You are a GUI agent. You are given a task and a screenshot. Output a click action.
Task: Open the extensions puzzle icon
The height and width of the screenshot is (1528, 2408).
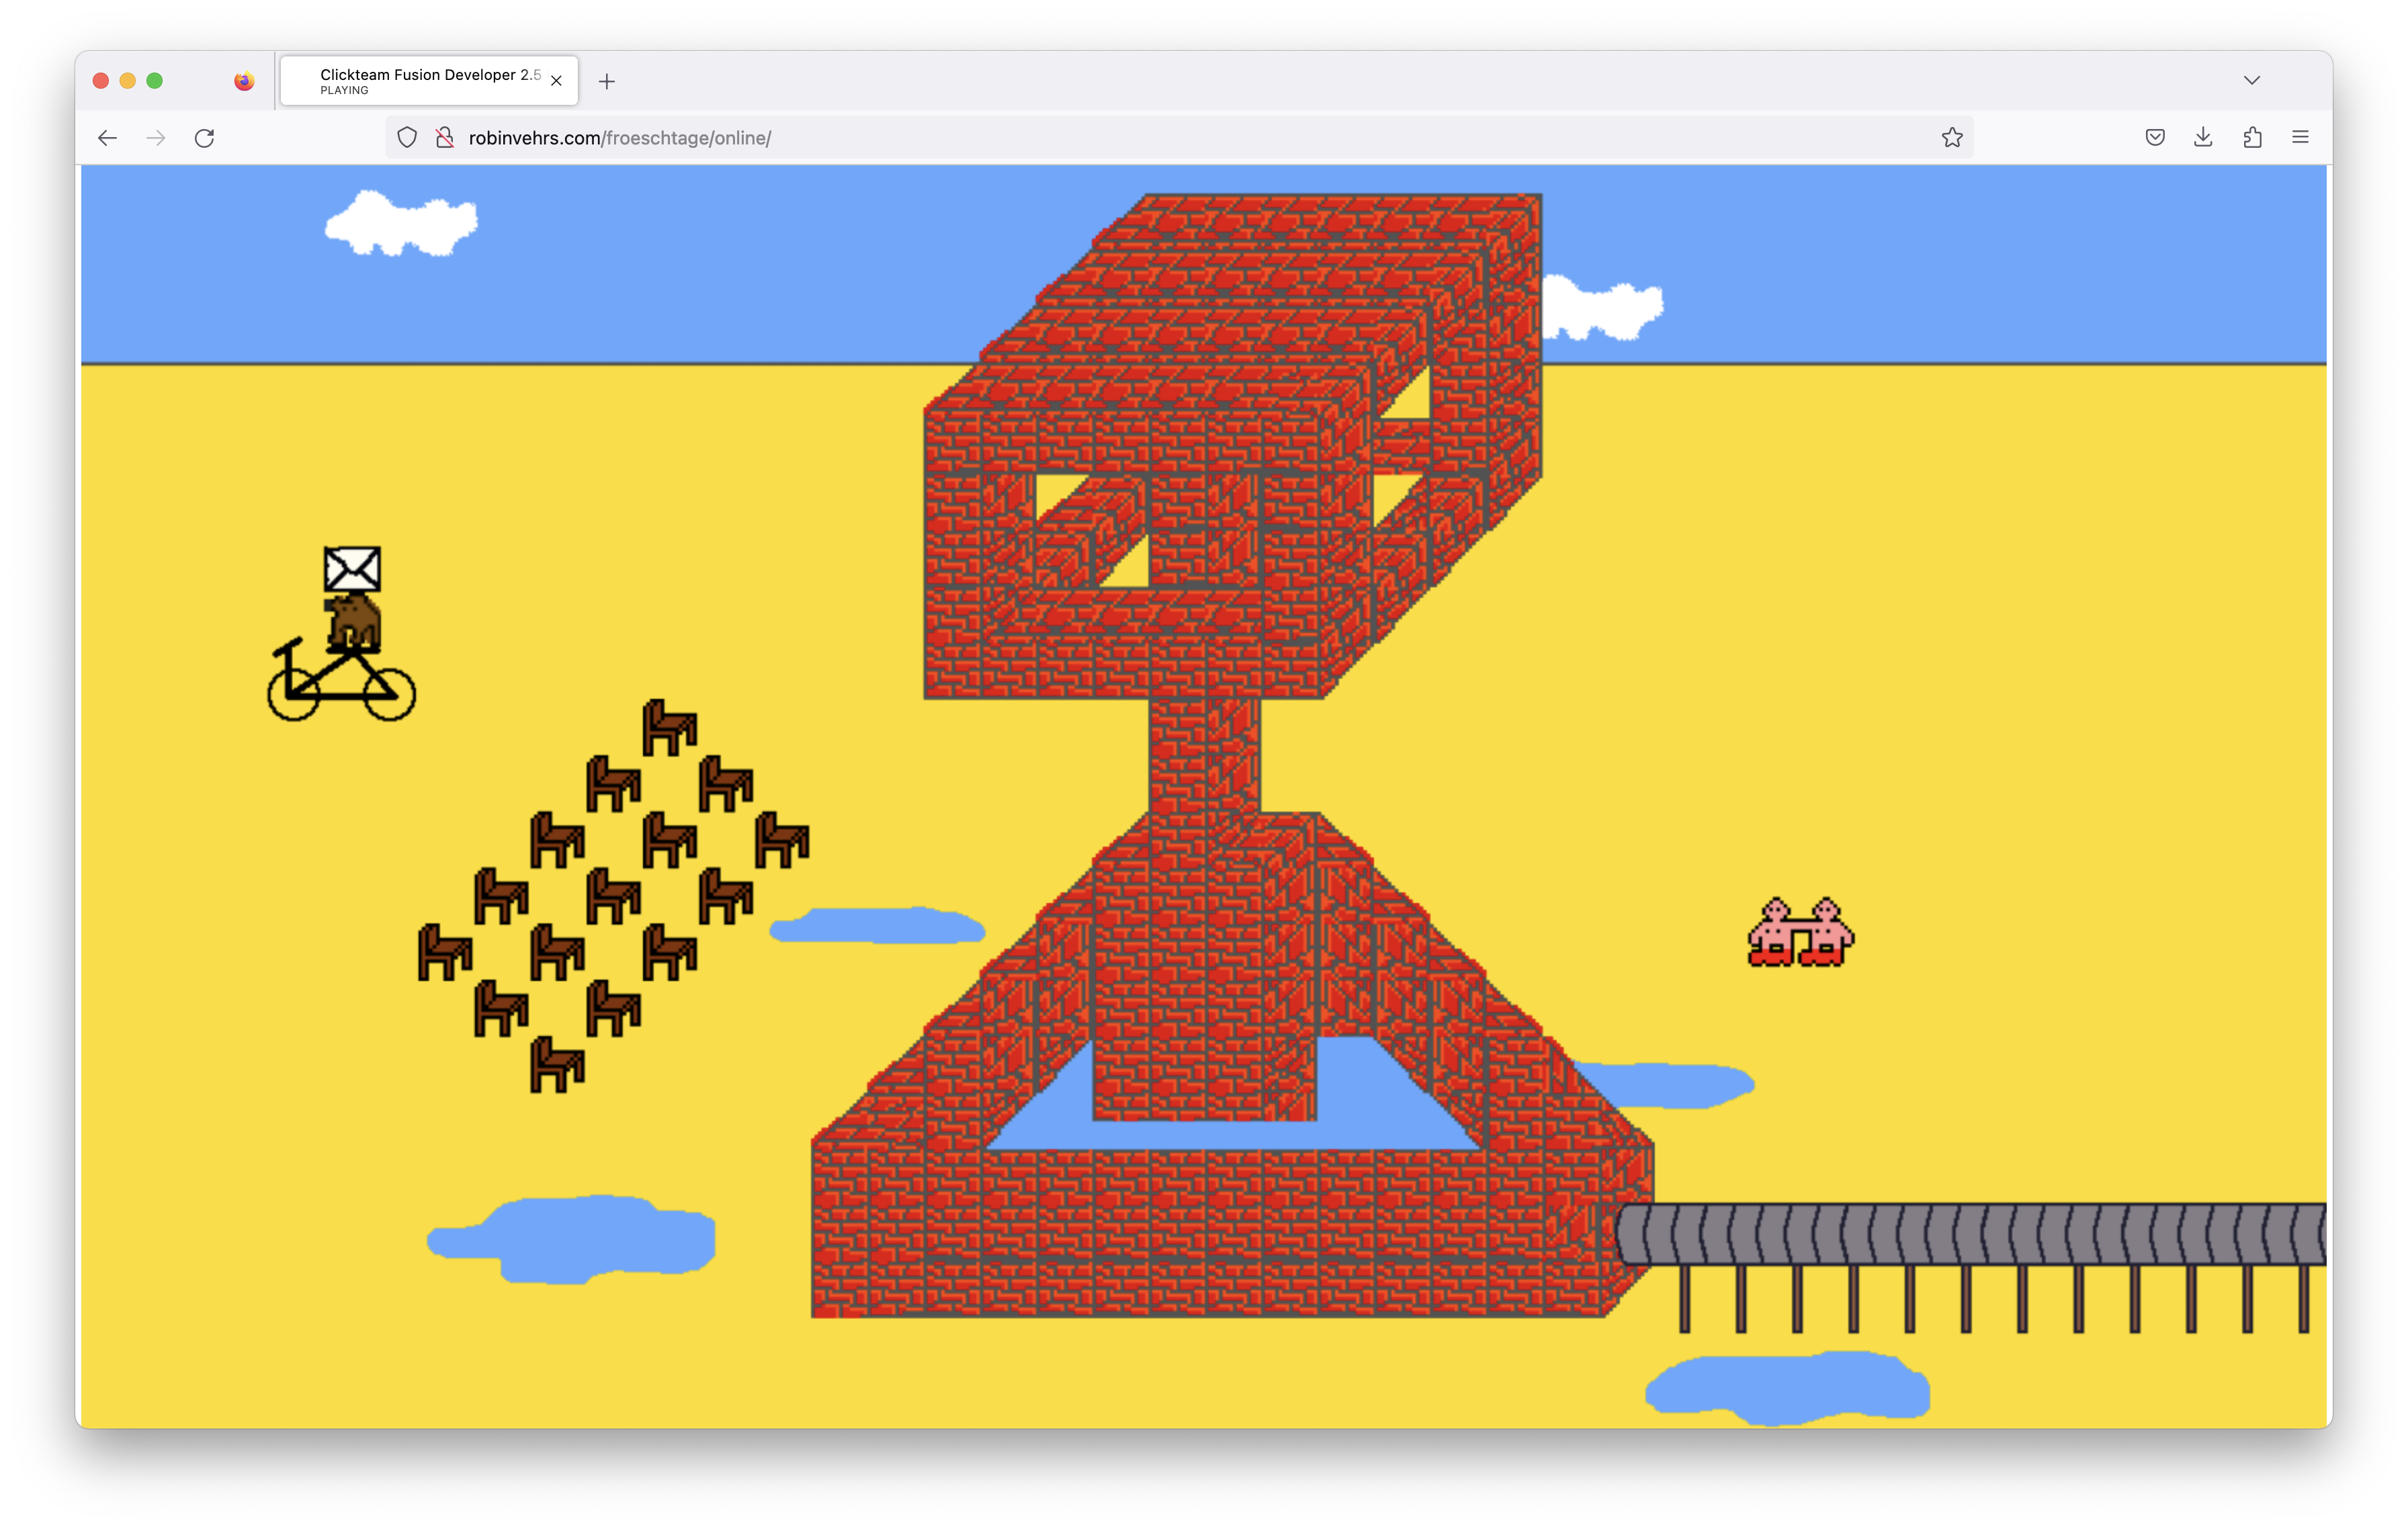click(x=2252, y=138)
